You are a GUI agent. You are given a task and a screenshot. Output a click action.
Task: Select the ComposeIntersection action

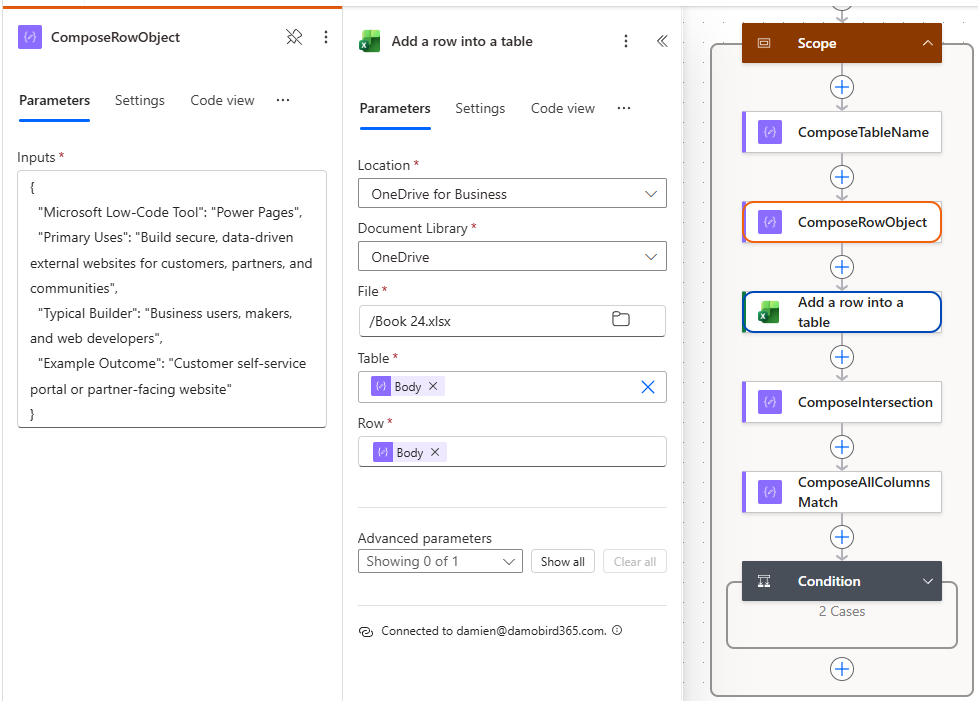[842, 402]
